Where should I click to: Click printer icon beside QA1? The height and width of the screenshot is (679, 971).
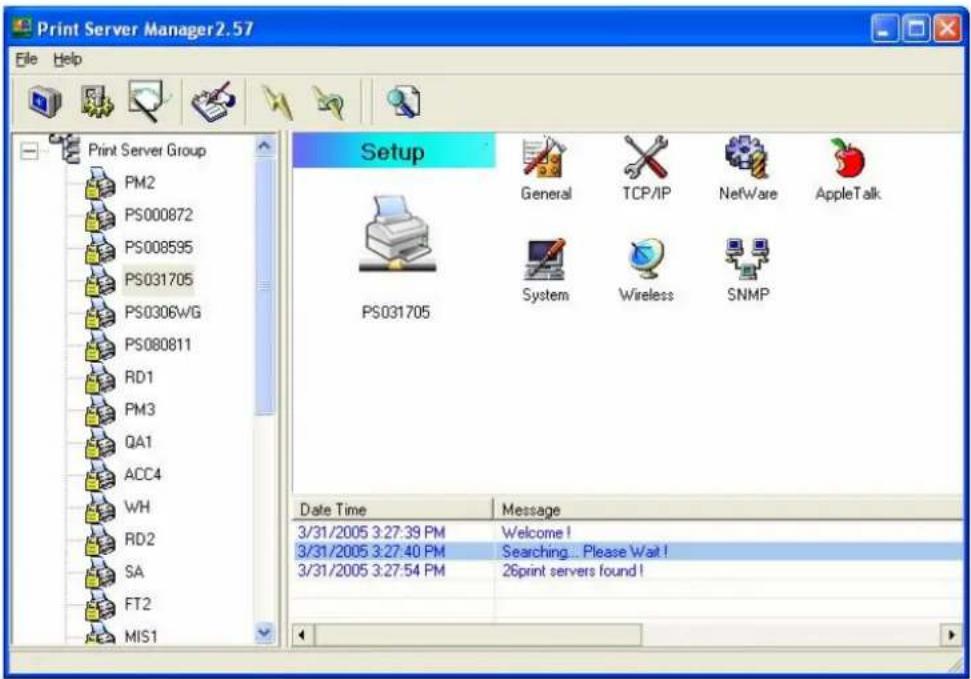tap(100, 442)
